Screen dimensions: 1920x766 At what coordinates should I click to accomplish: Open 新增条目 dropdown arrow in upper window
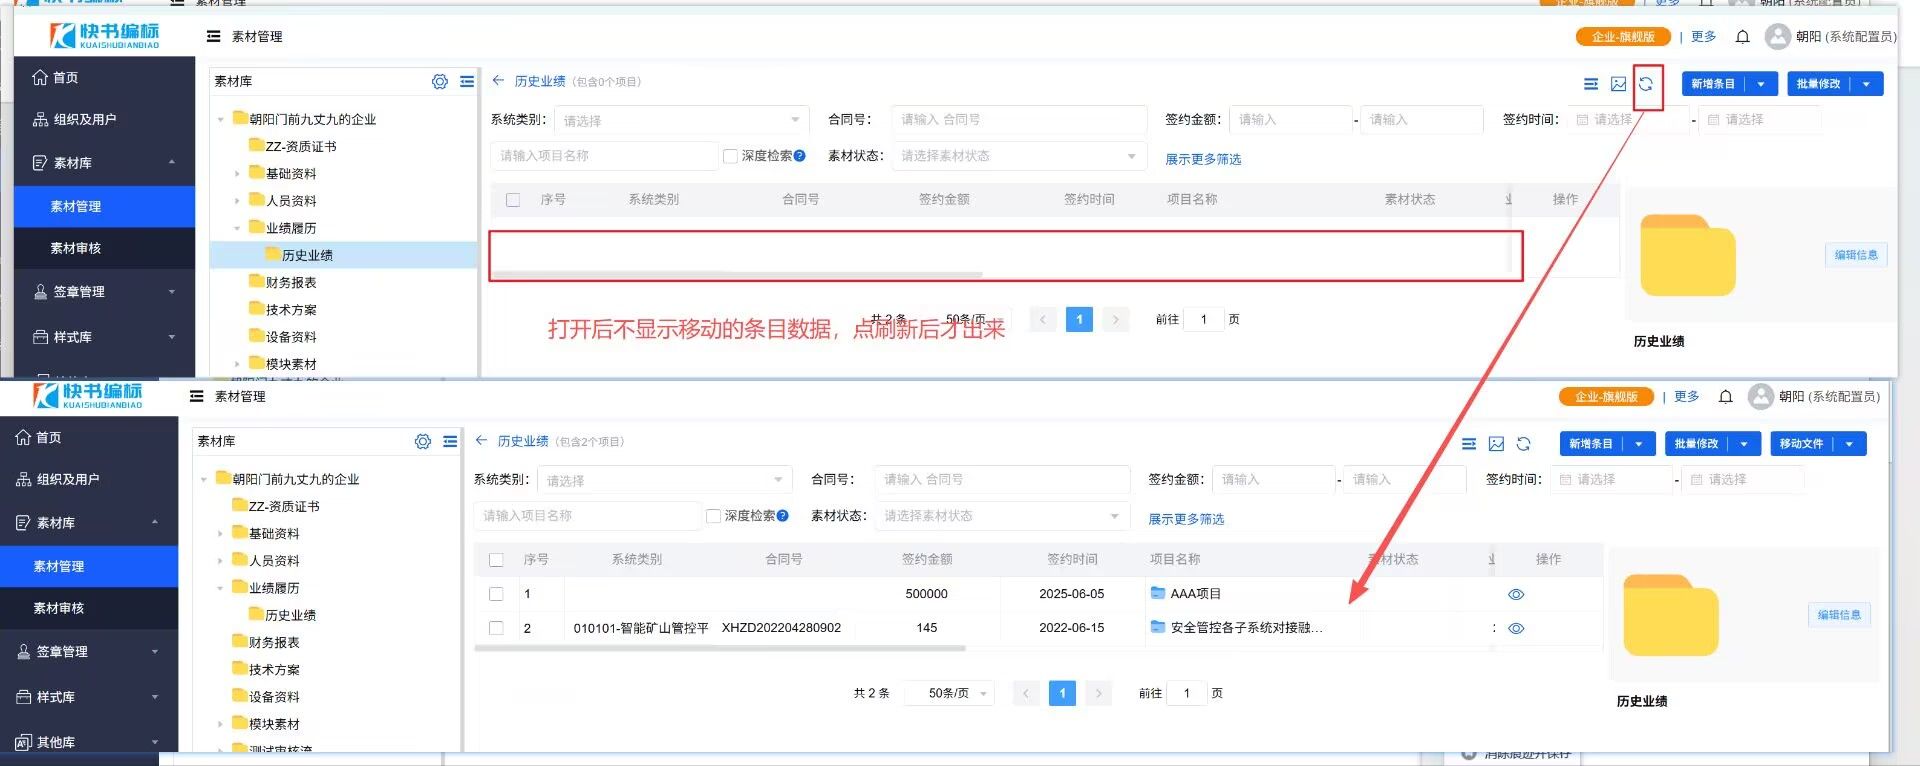pos(1761,84)
